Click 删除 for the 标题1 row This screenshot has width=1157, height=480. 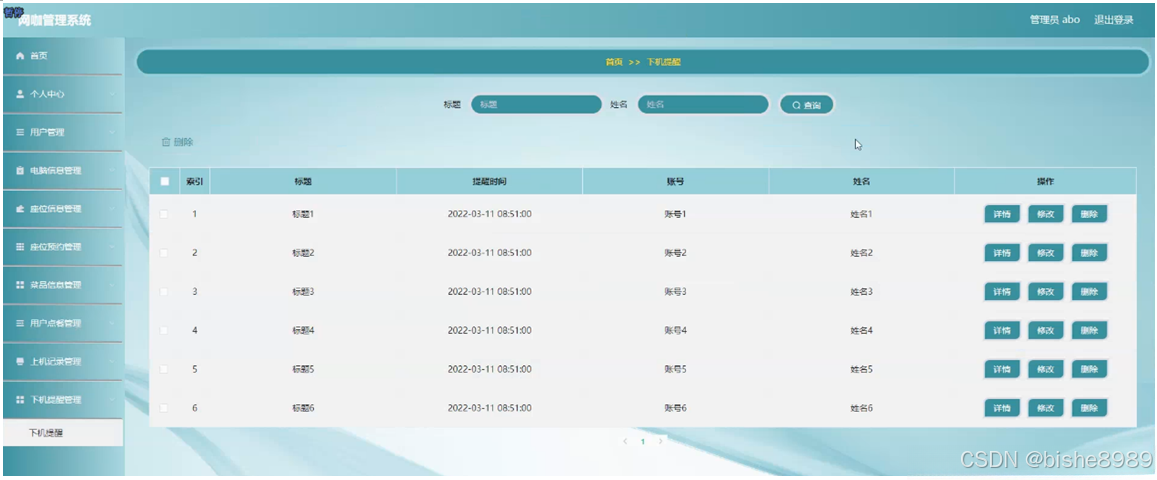click(x=1089, y=215)
